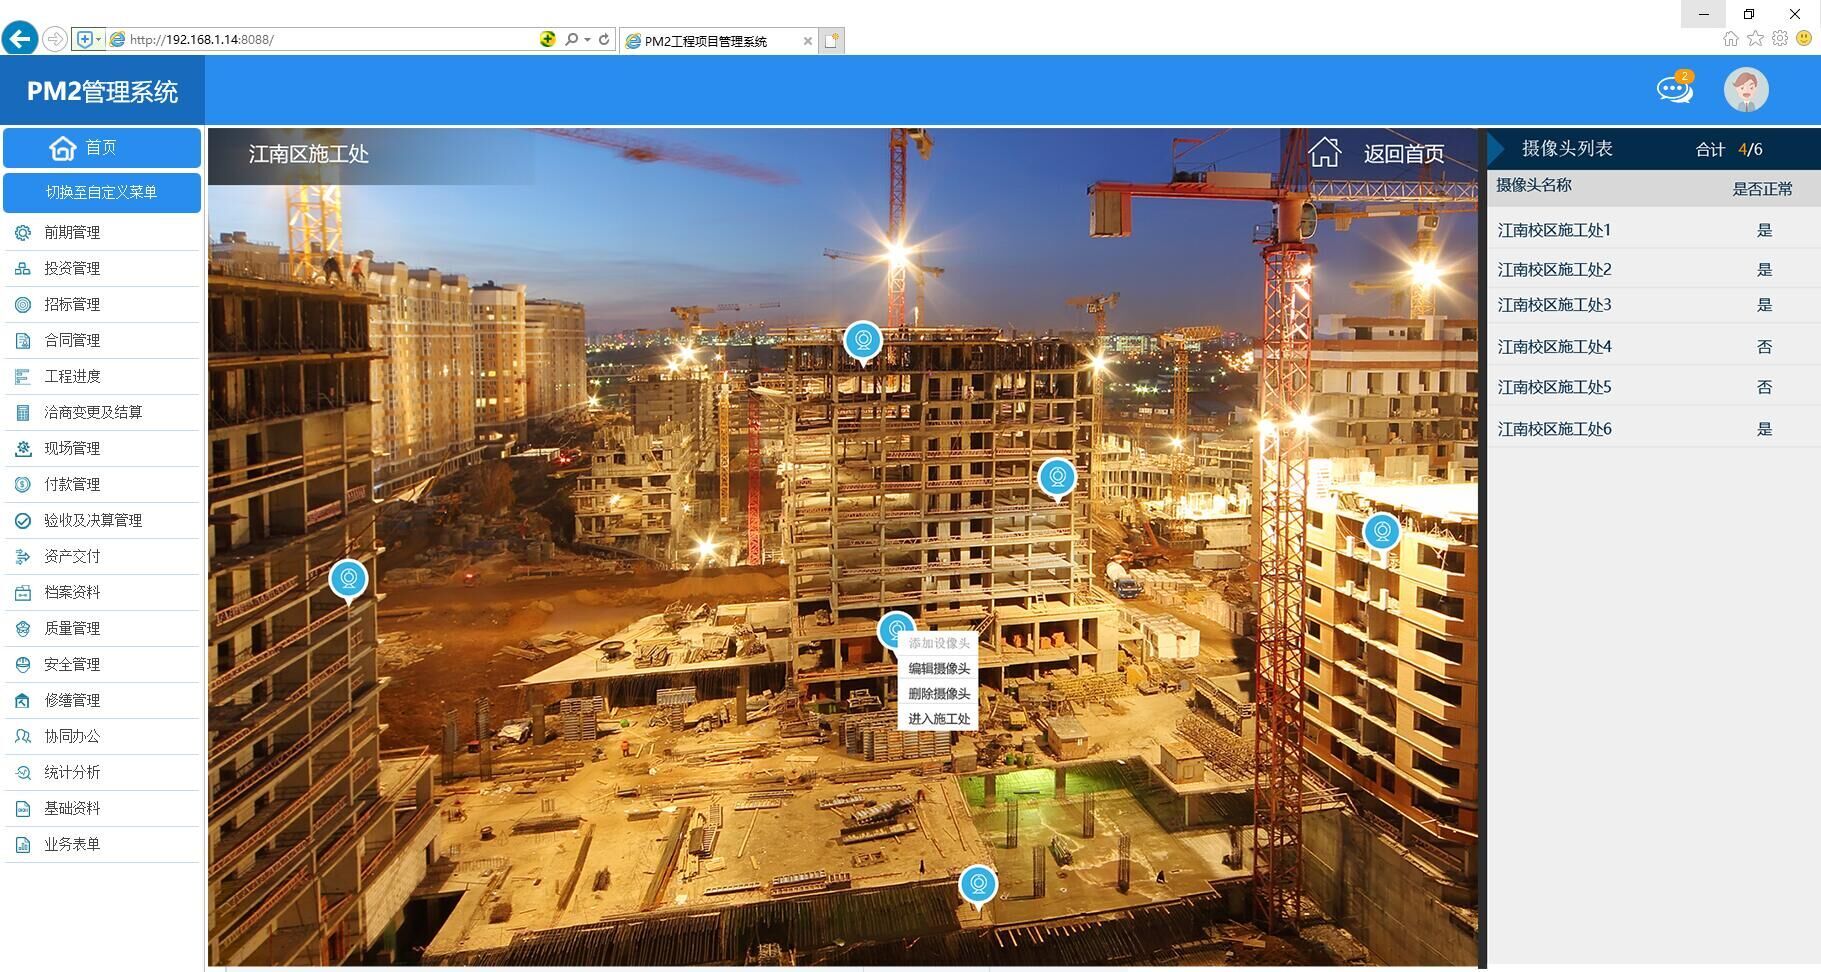Select camera row 江南校区施工处4 in list
The width and height of the screenshot is (1821, 972).
pyautogui.click(x=1554, y=347)
